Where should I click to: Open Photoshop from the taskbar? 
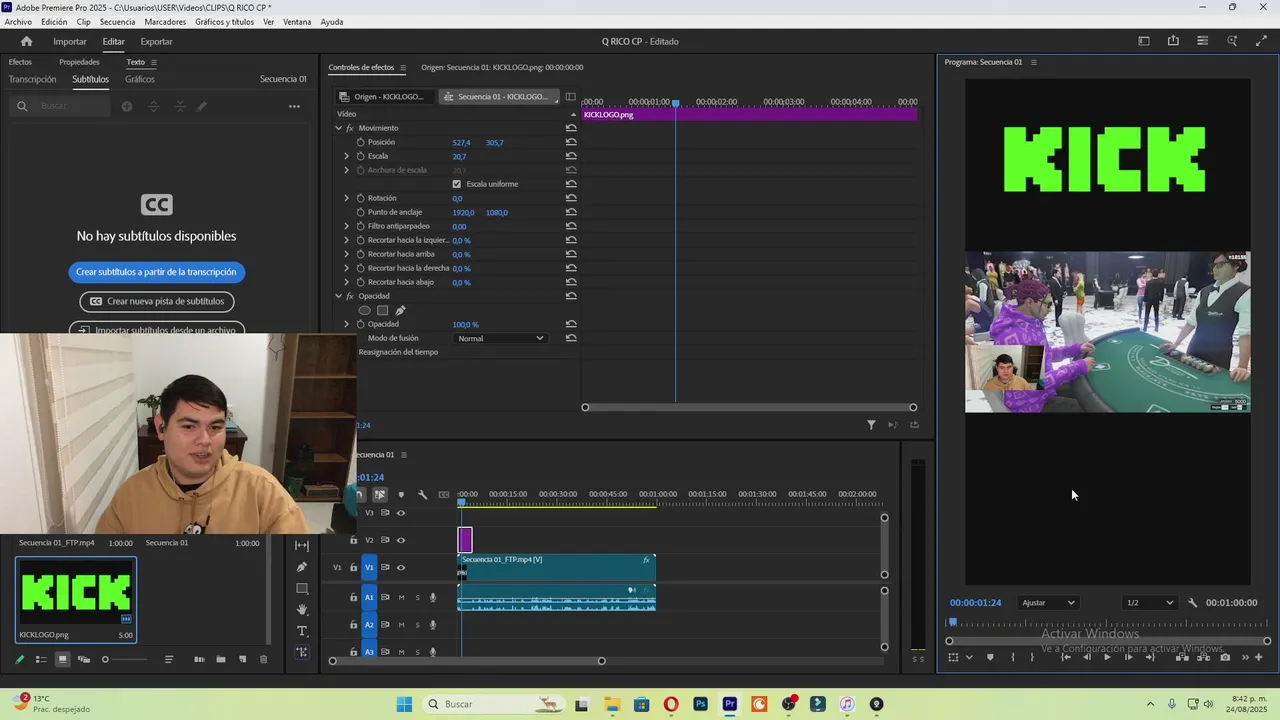pyautogui.click(x=700, y=704)
